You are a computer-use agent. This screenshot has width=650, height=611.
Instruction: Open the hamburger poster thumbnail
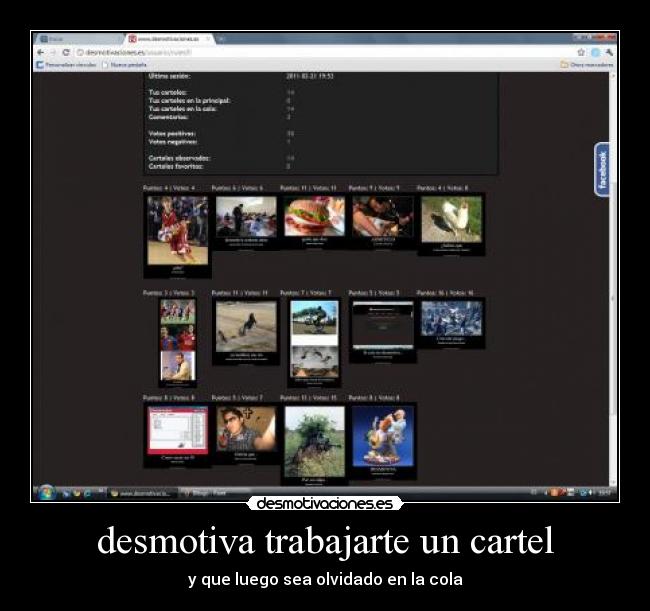click(x=314, y=216)
